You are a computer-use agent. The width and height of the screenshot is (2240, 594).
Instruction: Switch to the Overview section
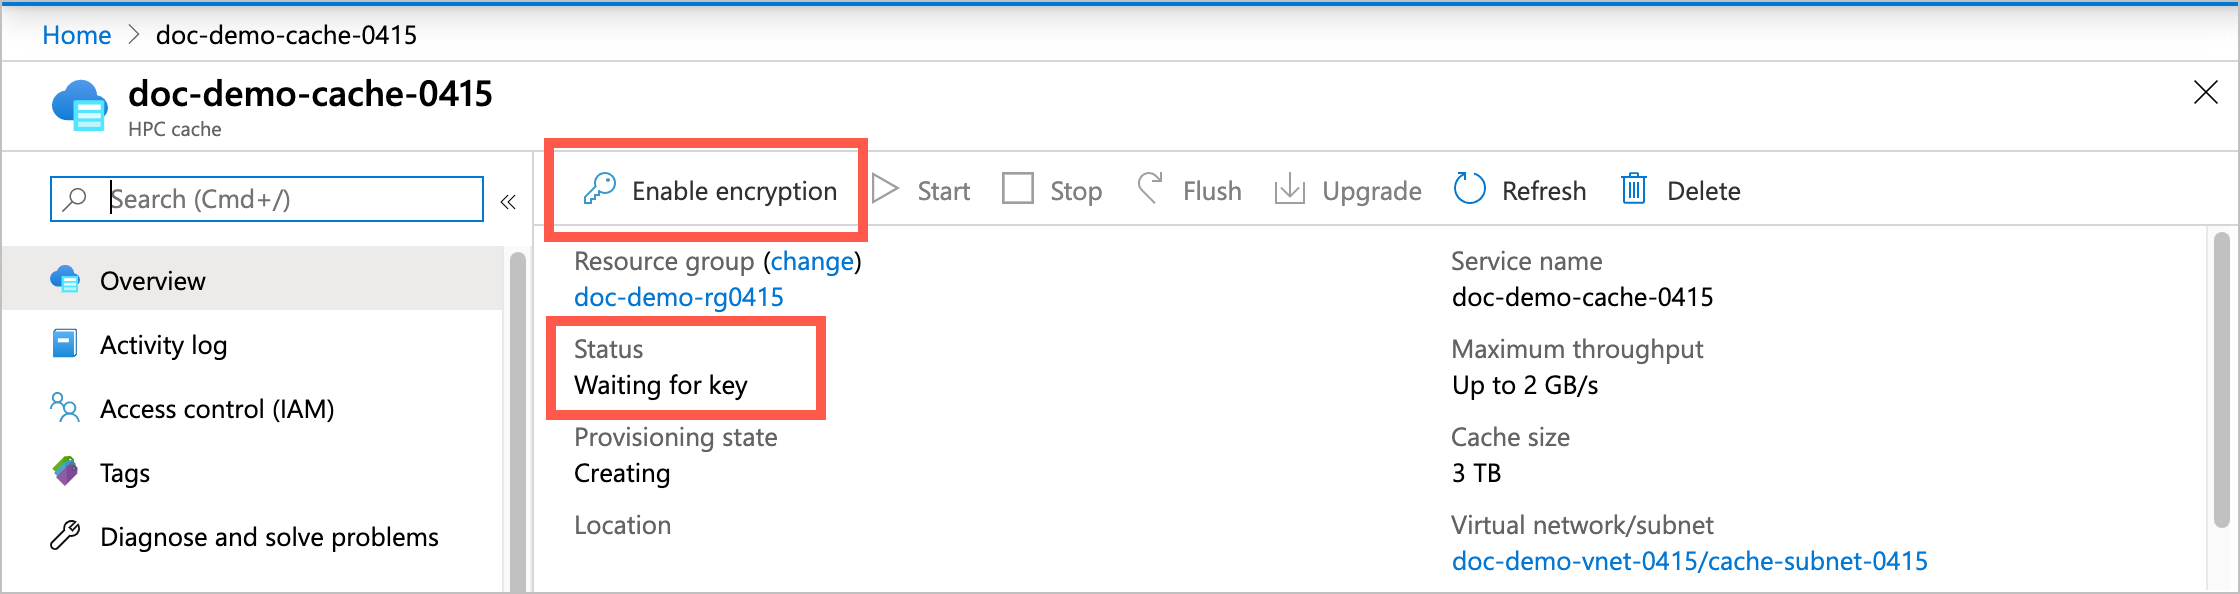coord(66,280)
